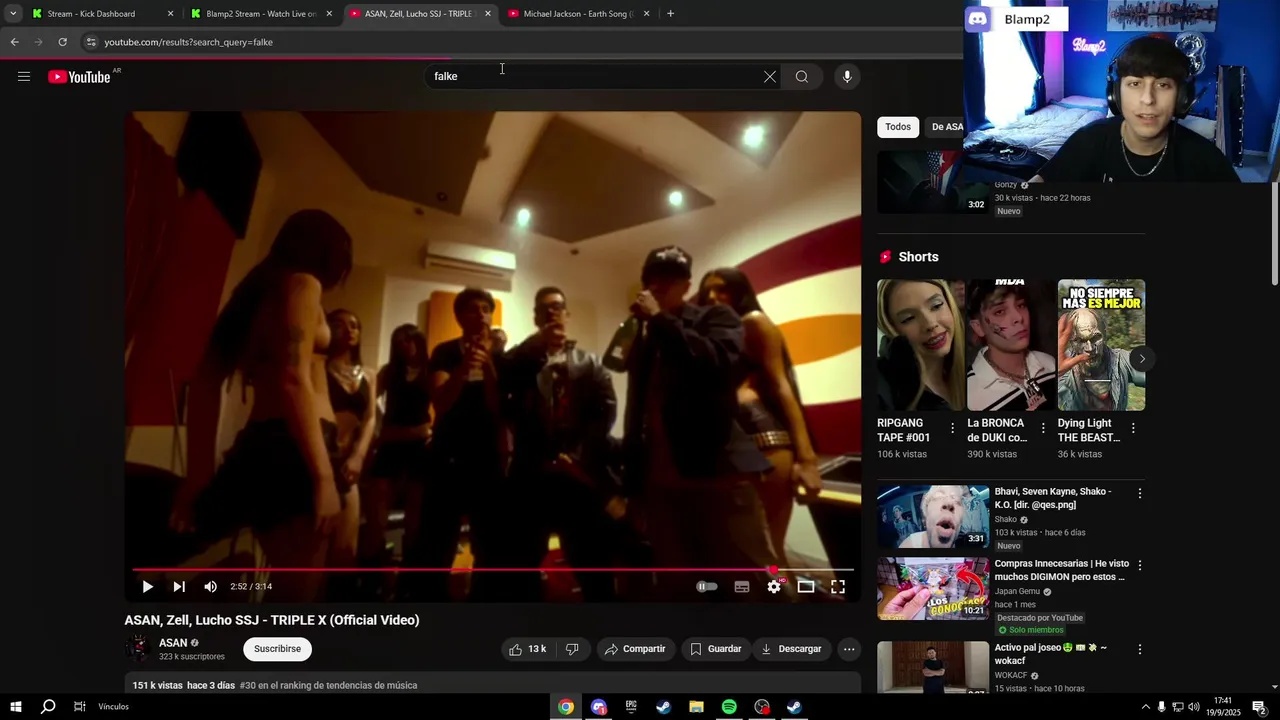Open more actions ellipsis under the video
This screenshot has width=1280, height=720.
click(x=849, y=649)
